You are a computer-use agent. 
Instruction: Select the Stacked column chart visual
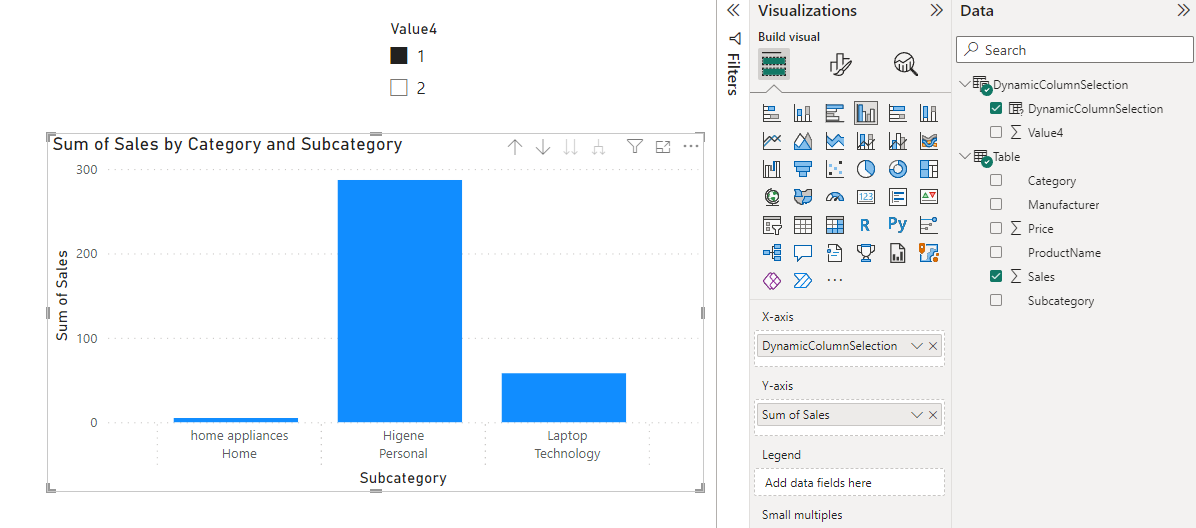(x=802, y=114)
